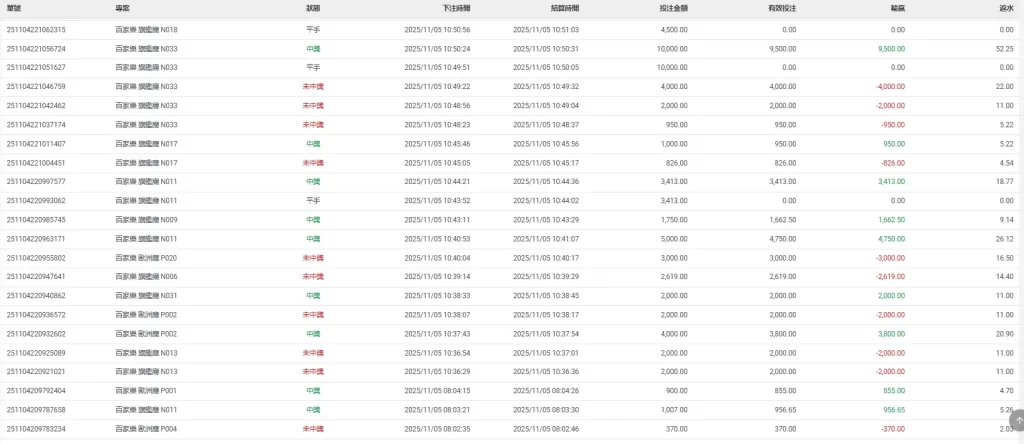Click the 輸贏 column header
This screenshot has height=444, width=1024.
pyautogui.click(x=891, y=7)
